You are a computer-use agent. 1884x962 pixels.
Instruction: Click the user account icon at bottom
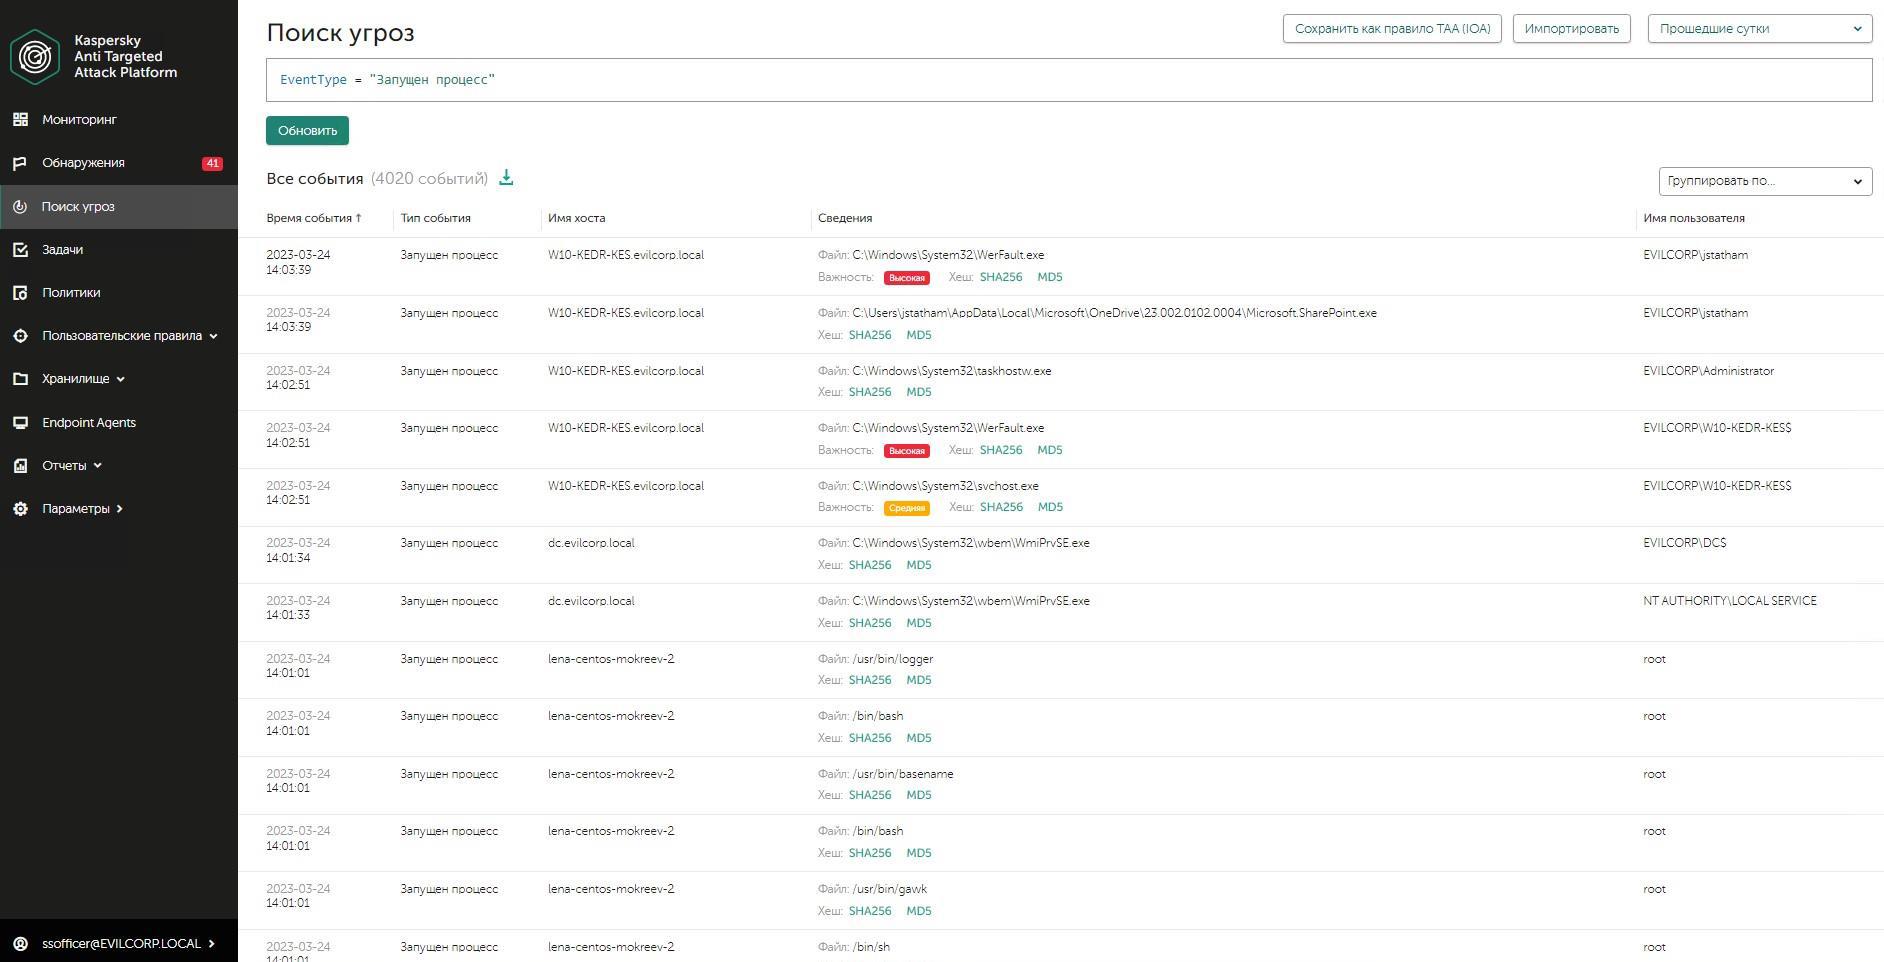[20, 944]
